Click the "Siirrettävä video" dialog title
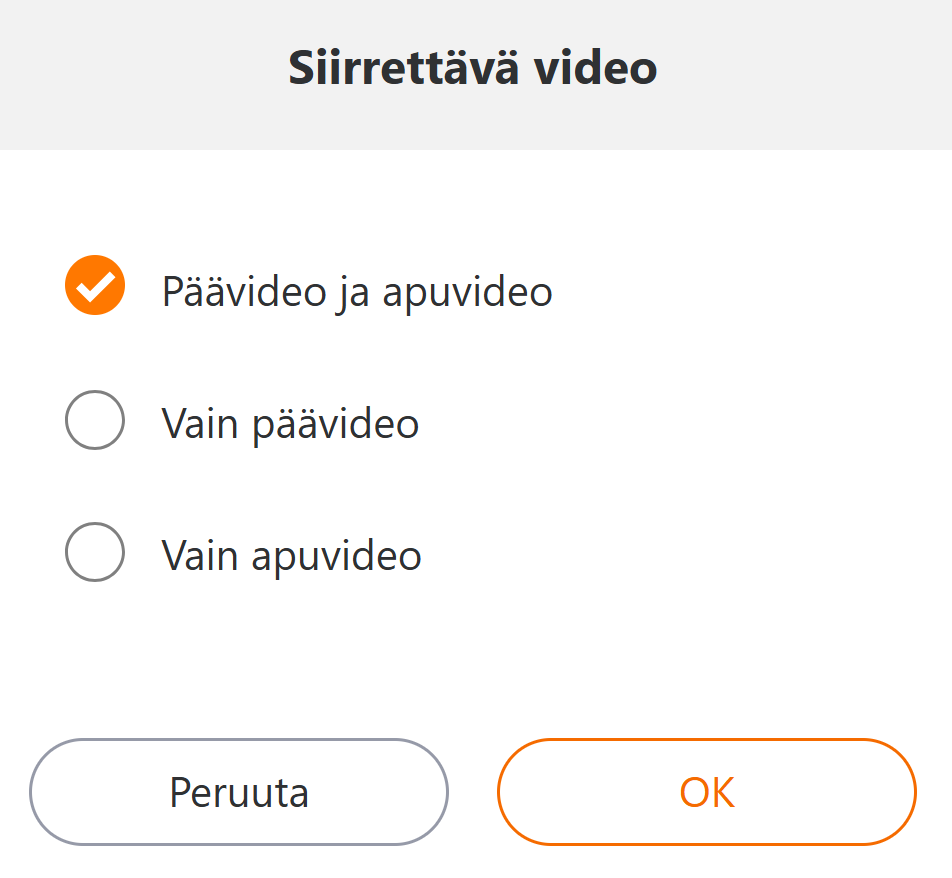Viewport: 952px width, 878px height. (x=473, y=68)
